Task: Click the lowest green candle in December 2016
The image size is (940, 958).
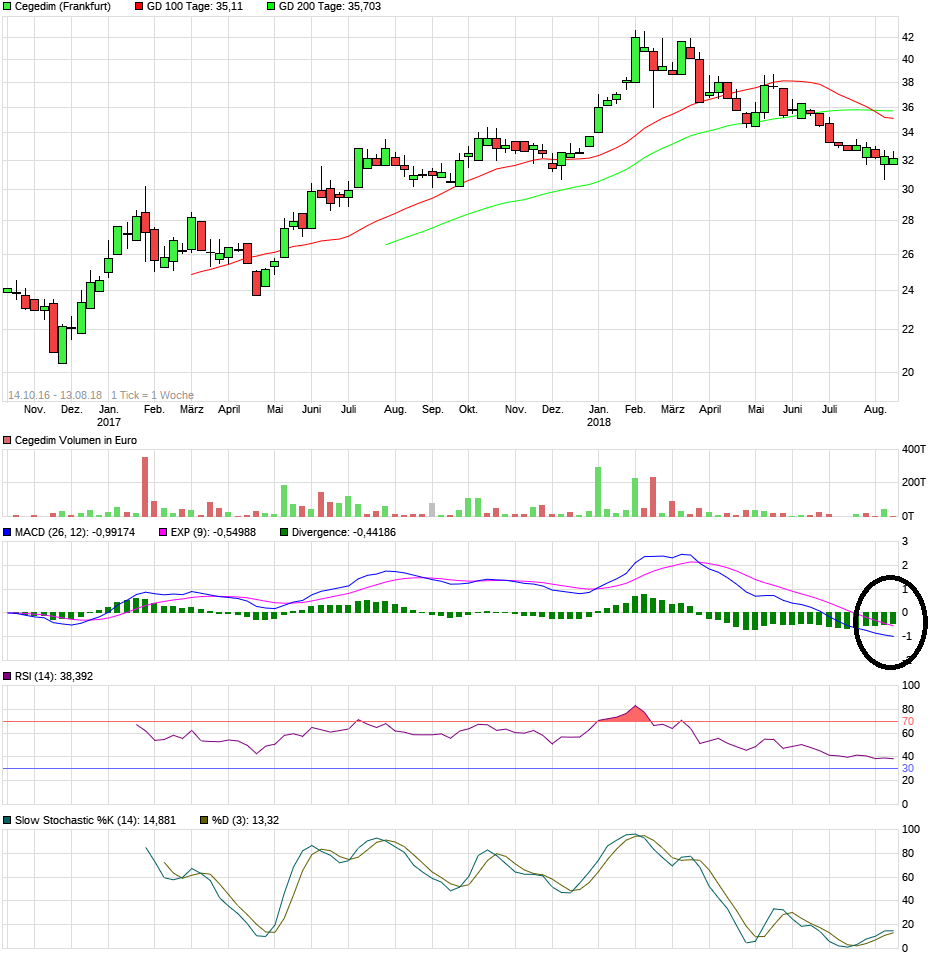Action: click(x=62, y=345)
